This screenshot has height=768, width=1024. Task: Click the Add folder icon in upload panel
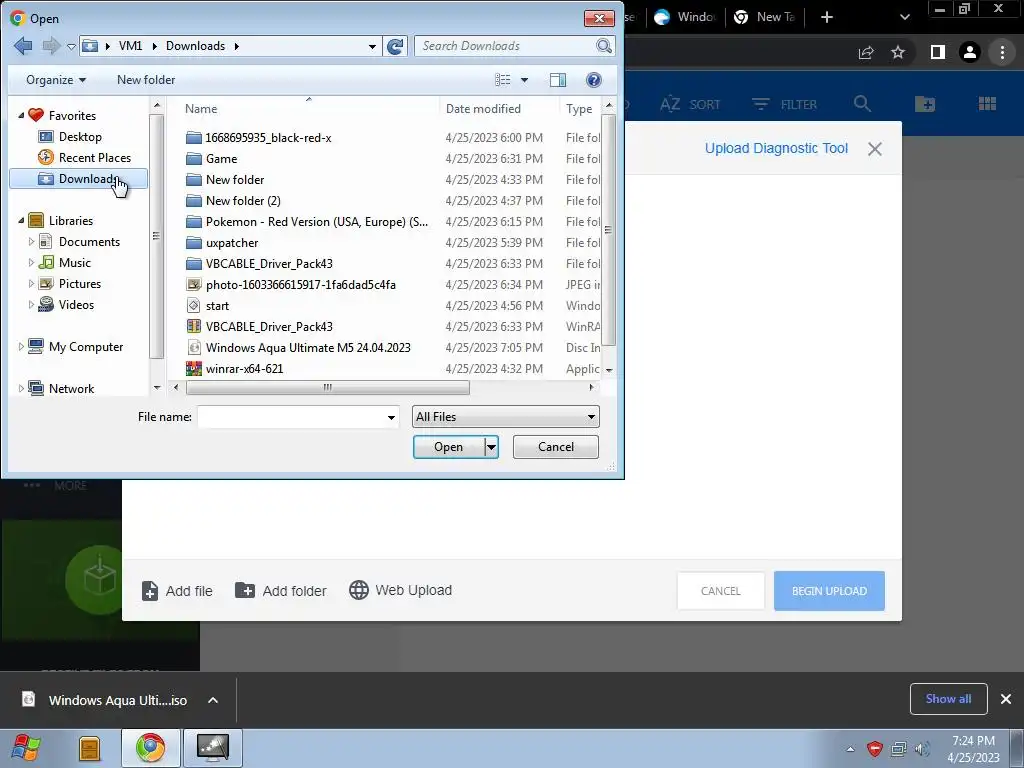pyautogui.click(x=245, y=590)
